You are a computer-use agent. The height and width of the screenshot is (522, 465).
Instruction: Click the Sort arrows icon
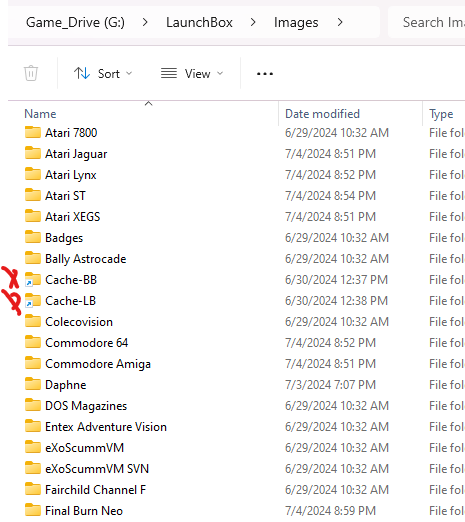82,73
